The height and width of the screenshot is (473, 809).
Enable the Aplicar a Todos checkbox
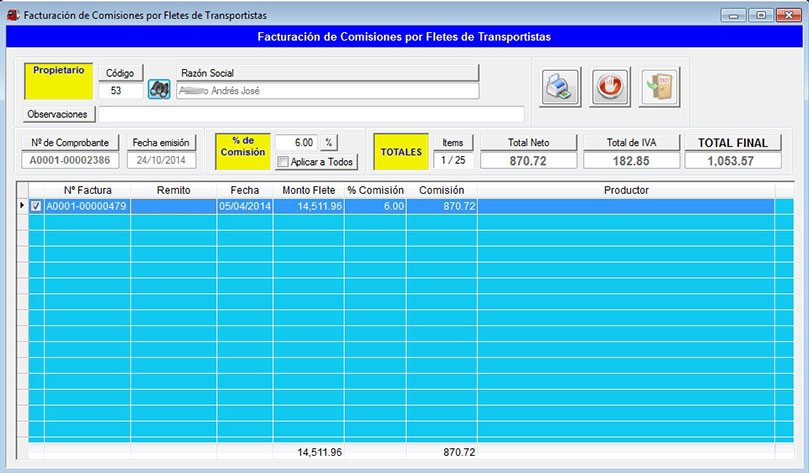pos(284,162)
